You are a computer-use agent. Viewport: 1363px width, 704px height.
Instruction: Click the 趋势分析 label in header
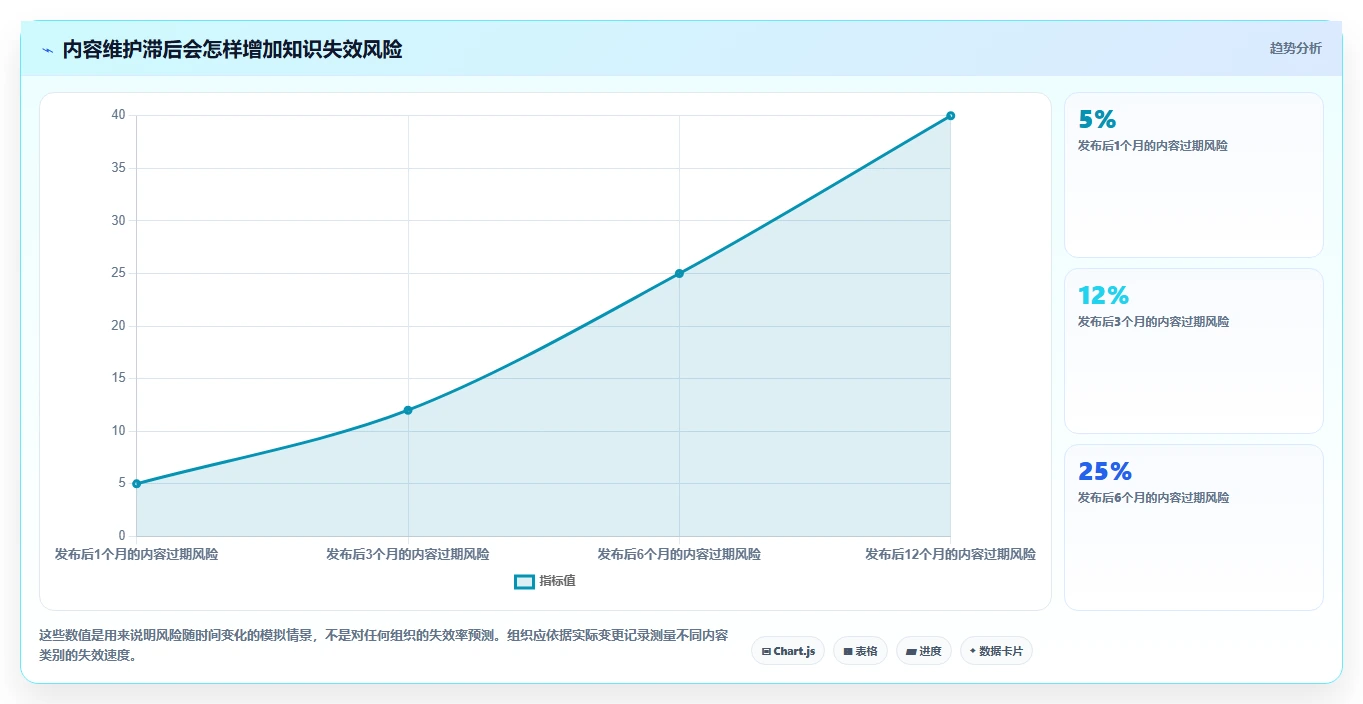click(x=1295, y=48)
